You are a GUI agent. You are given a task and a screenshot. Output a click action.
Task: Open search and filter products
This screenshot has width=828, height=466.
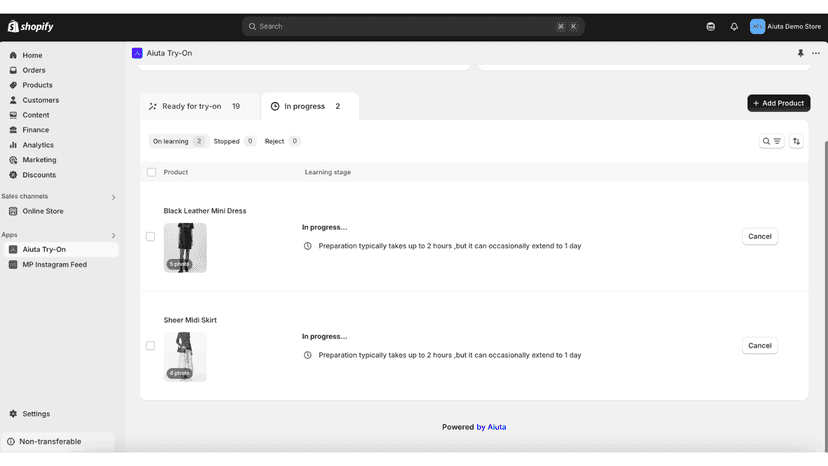(771, 141)
